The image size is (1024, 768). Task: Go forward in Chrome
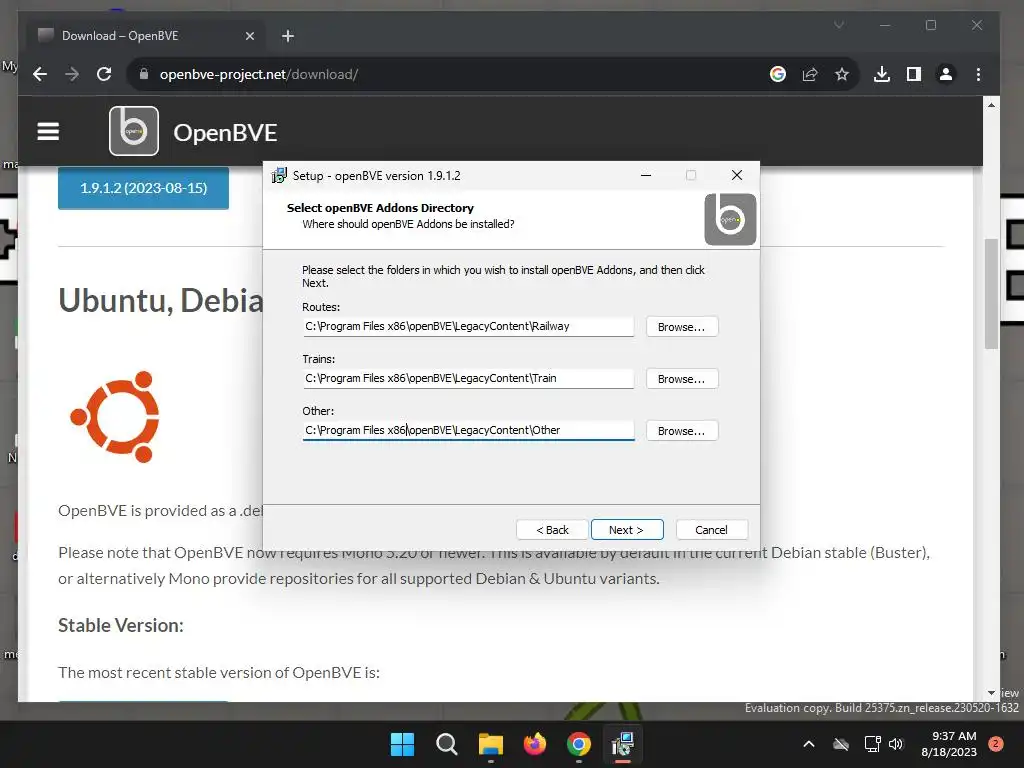(x=72, y=74)
